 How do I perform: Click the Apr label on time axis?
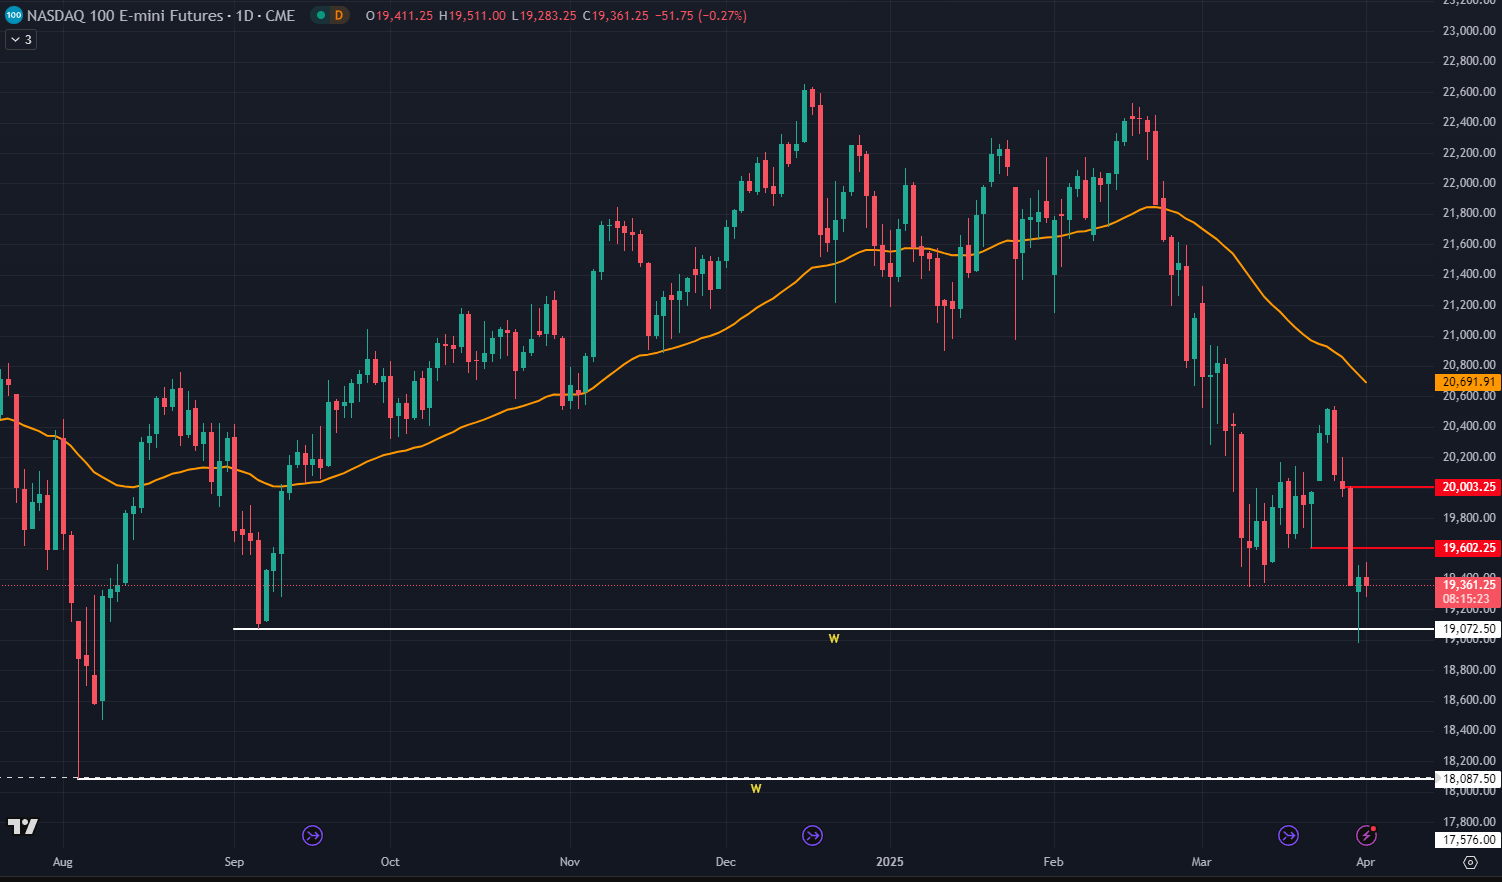click(1366, 861)
